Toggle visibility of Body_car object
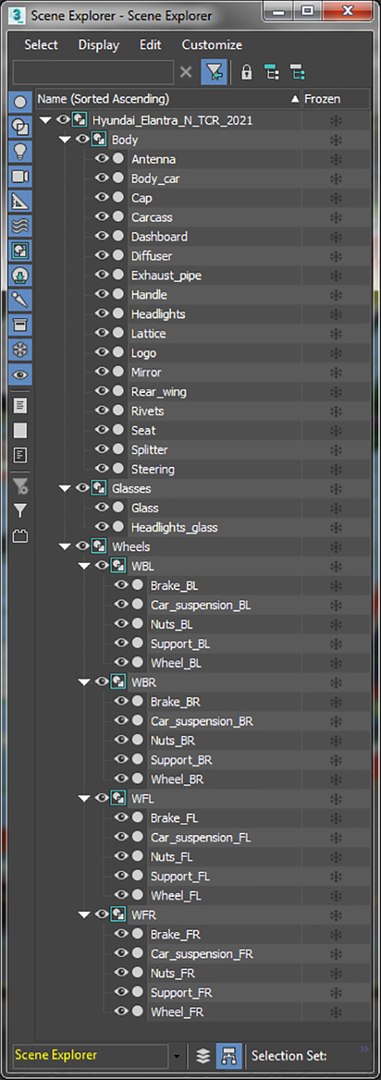This screenshot has height=1080, width=381. (x=102, y=178)
